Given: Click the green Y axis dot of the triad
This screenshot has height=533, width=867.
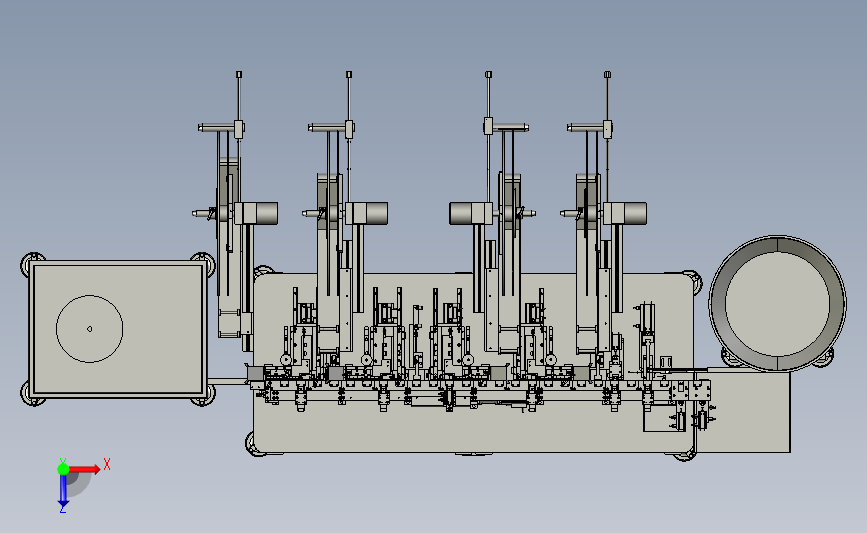Looking at the screenshot, I should click(x=63, y=469).
